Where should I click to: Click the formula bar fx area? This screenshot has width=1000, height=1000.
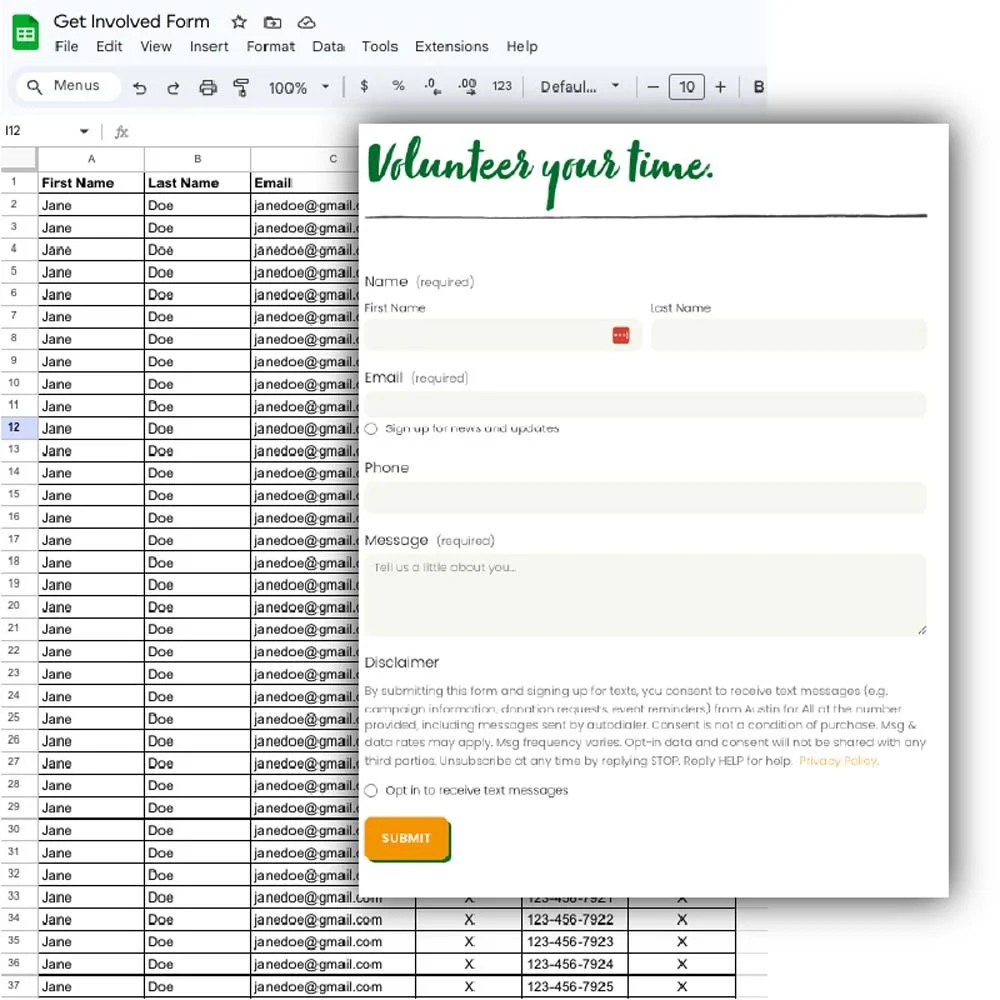point(121,131)
